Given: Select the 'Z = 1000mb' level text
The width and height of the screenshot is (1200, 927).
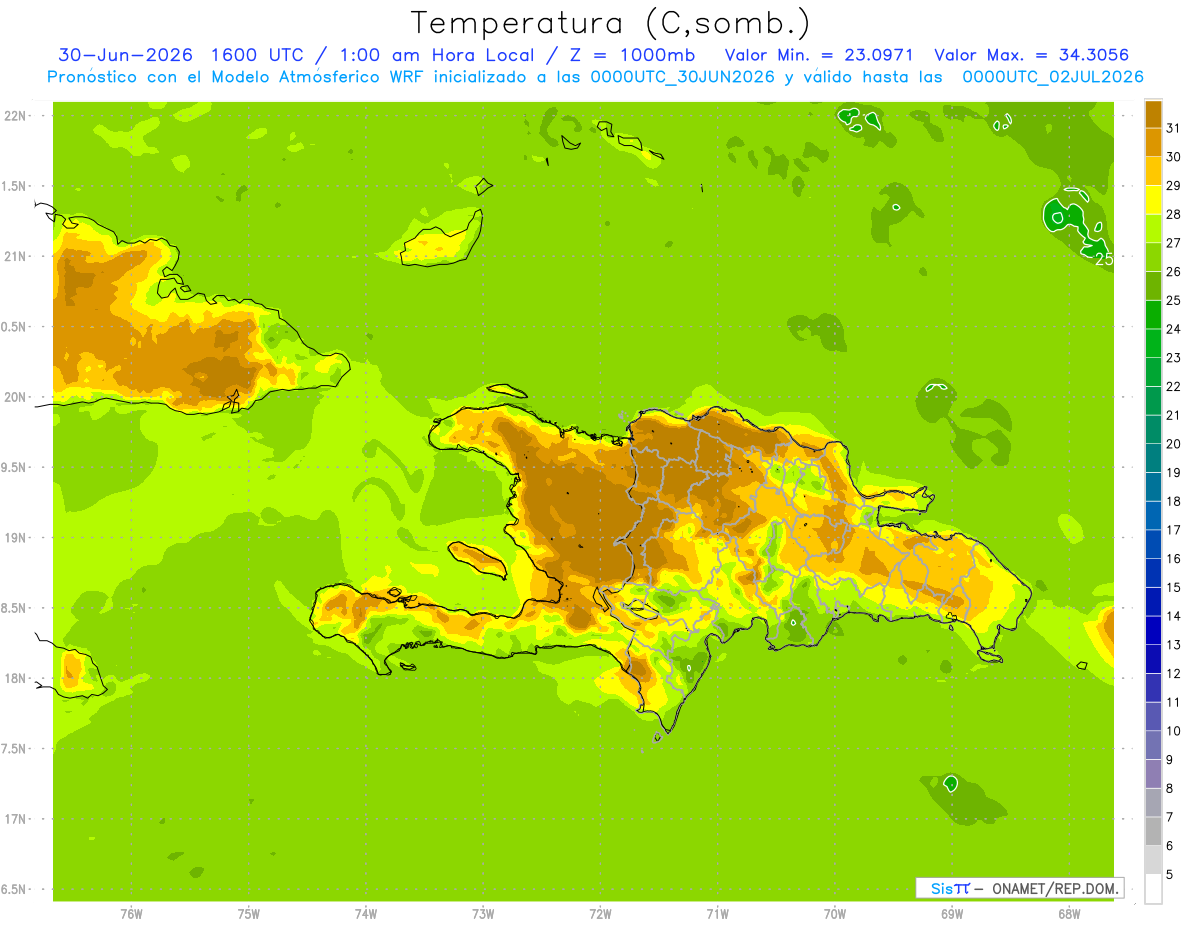Looking at the screenshot, I should [x=634, y=55].
